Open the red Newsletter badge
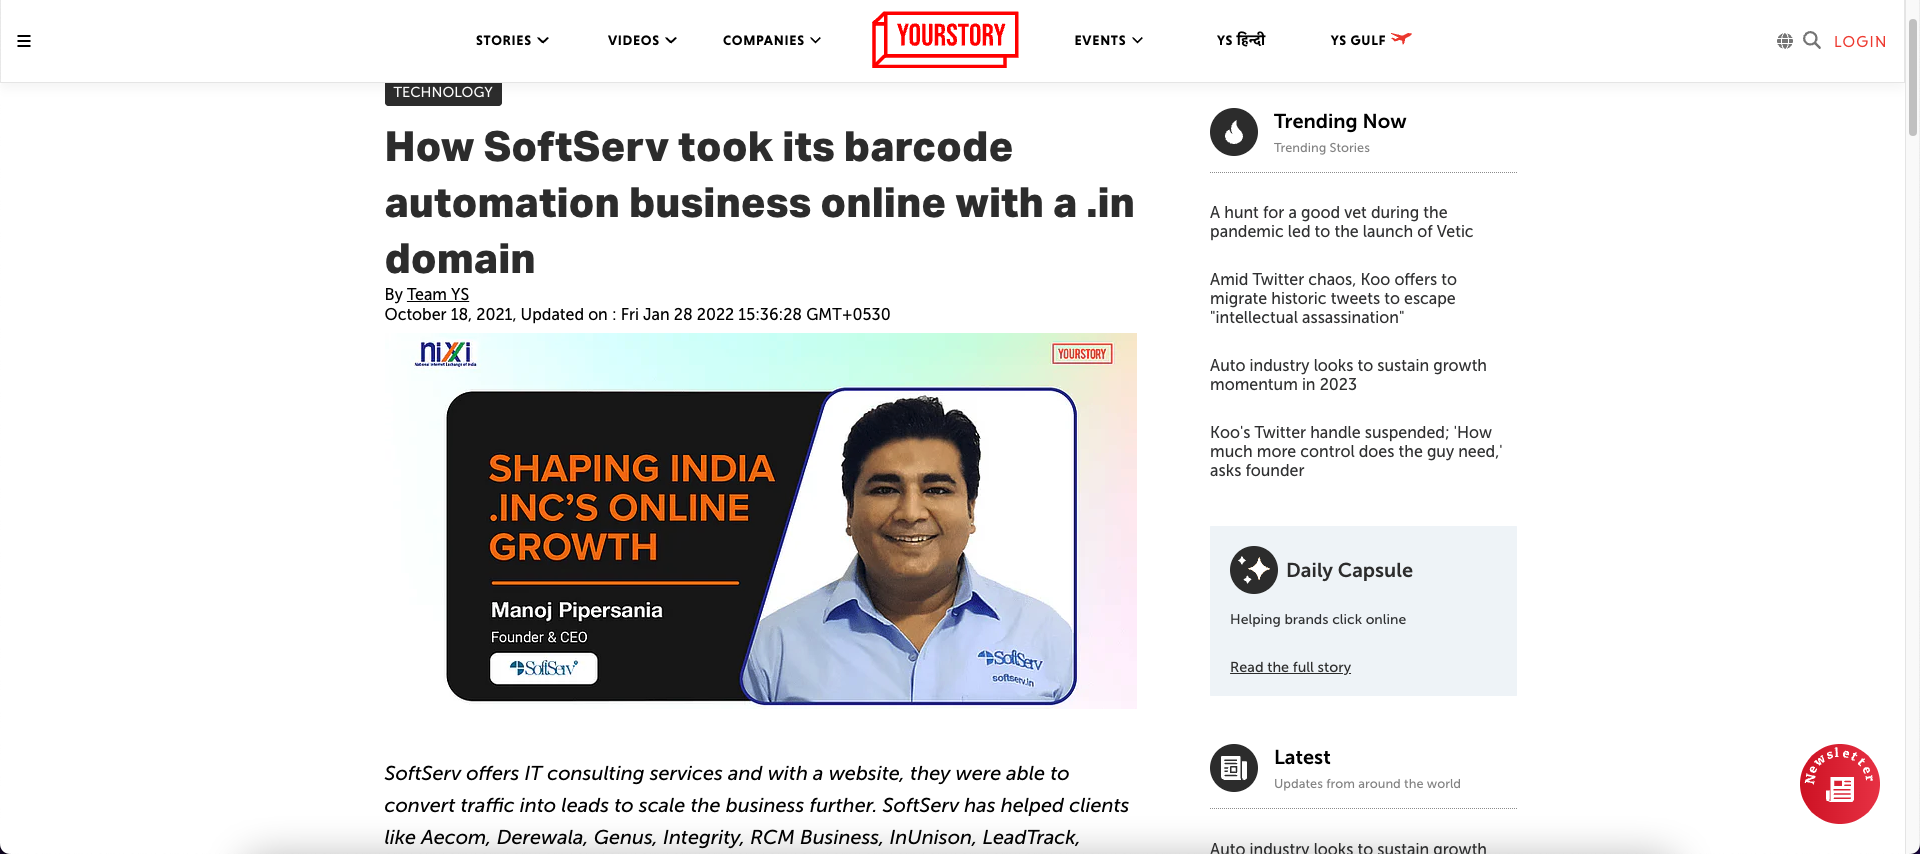Image resolution: width=1920 pixels, height=854 pixels. click(x=1839, y=784)
